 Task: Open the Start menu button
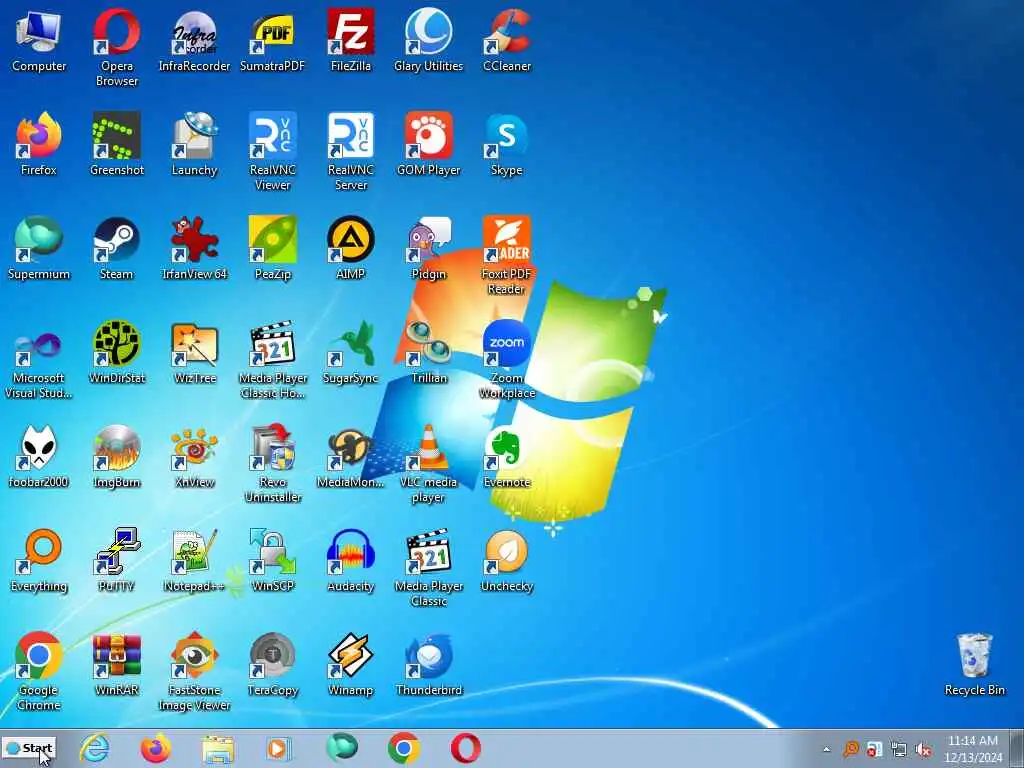29,748
